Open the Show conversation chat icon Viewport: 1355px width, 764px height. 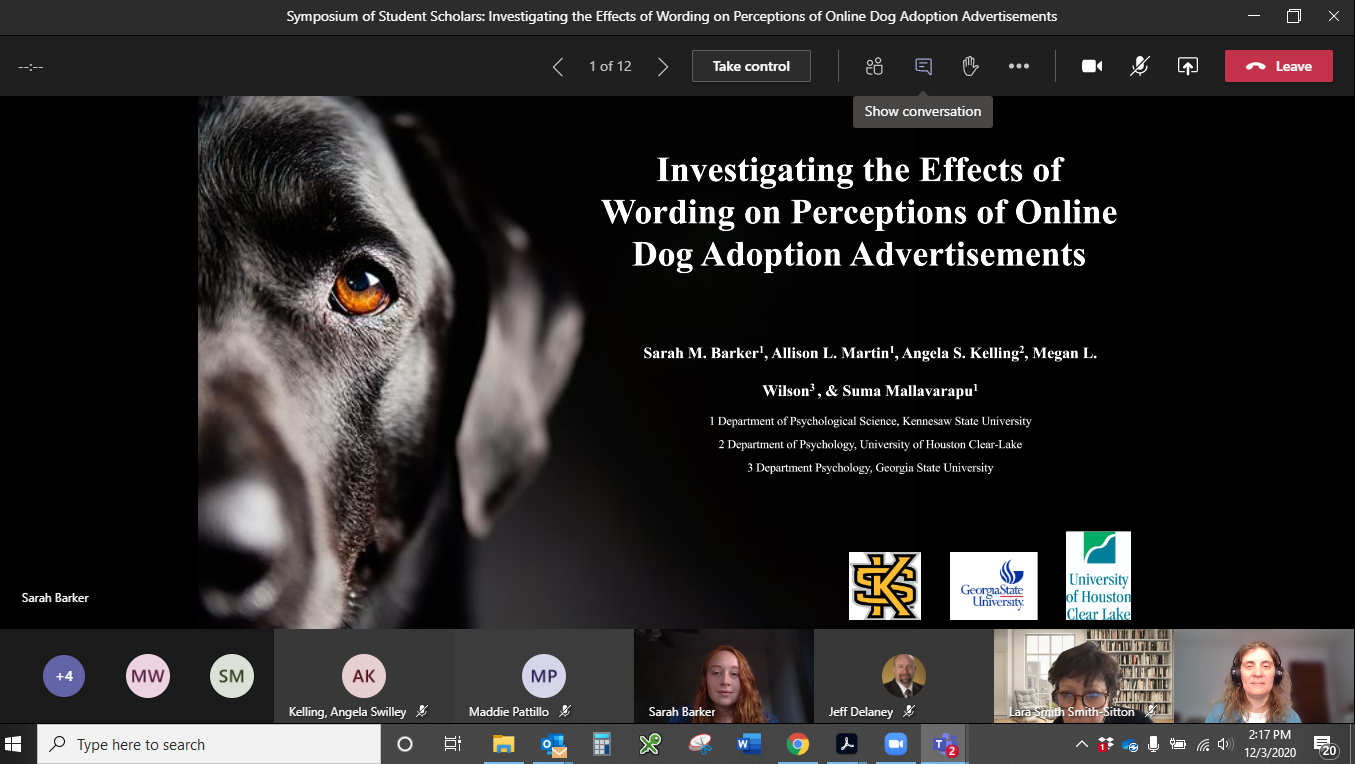click(923, 66)
